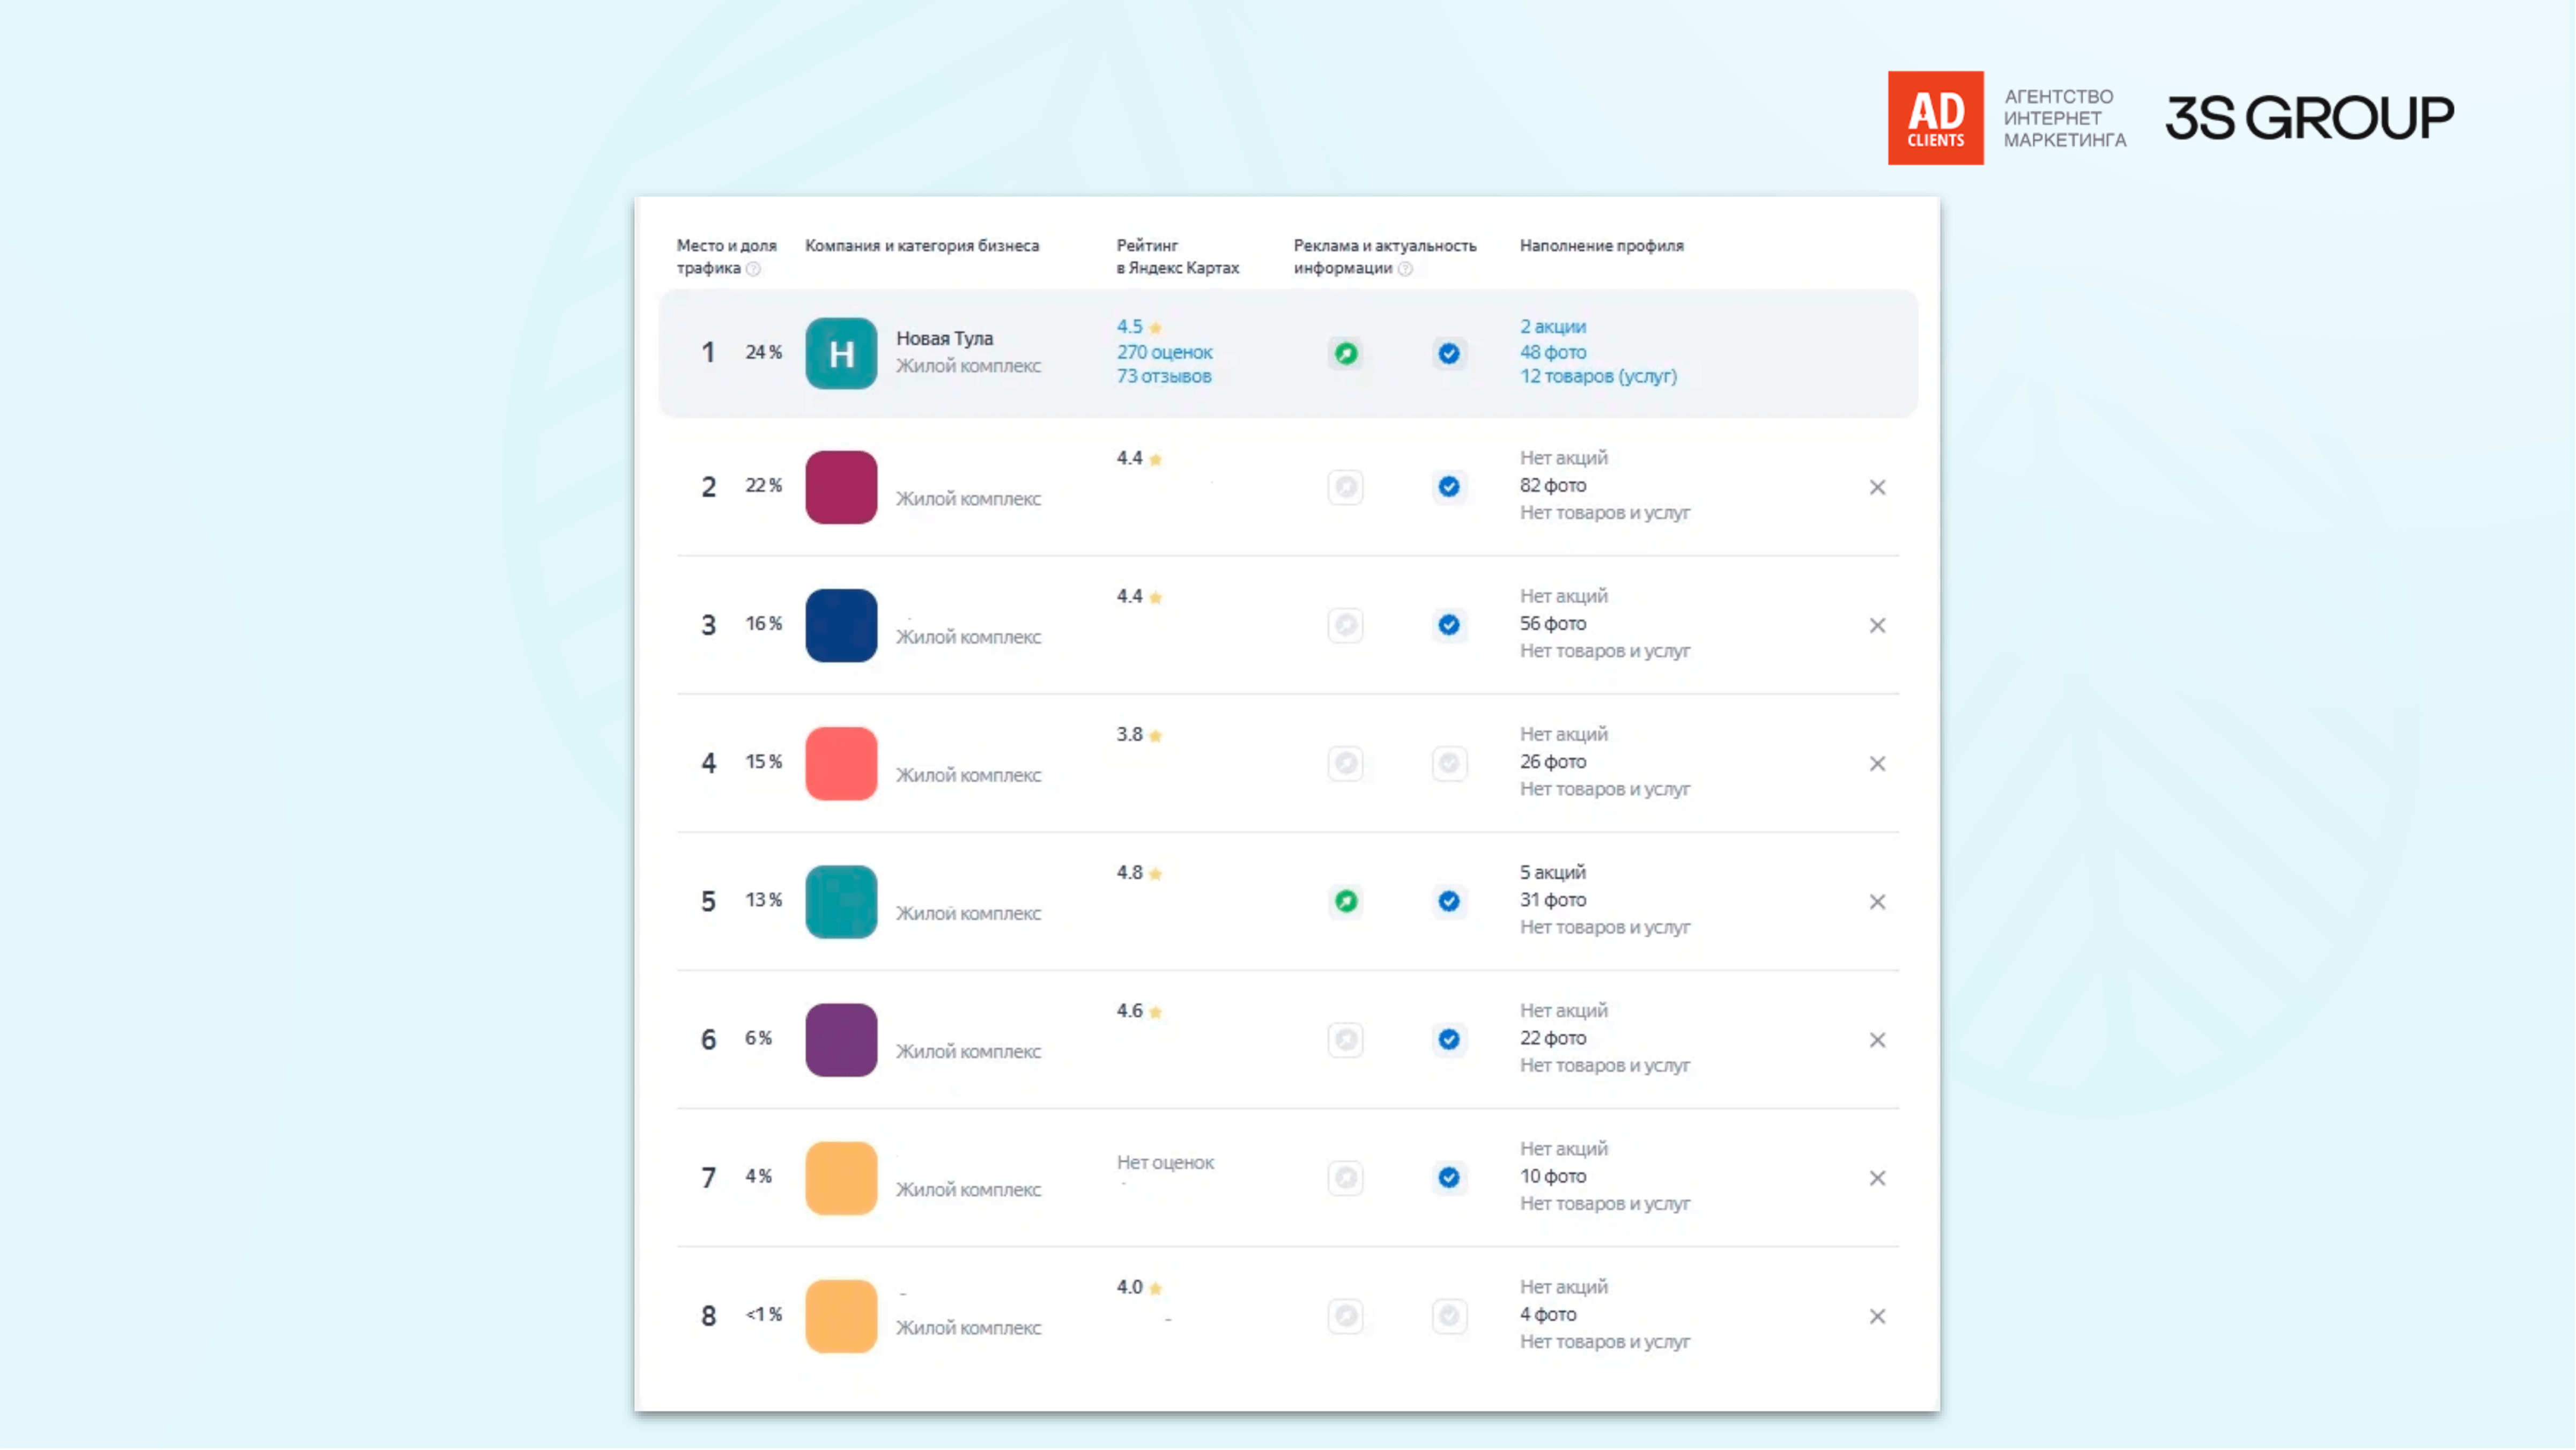The image size is (2576, 1450).
Task: Remove the row 2 competitor with X
Action: (1877, 487)
